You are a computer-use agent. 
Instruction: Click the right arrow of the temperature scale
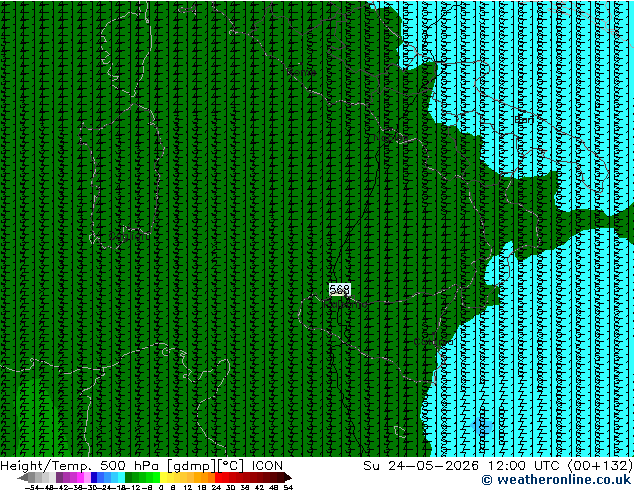(x=288, y=477)
